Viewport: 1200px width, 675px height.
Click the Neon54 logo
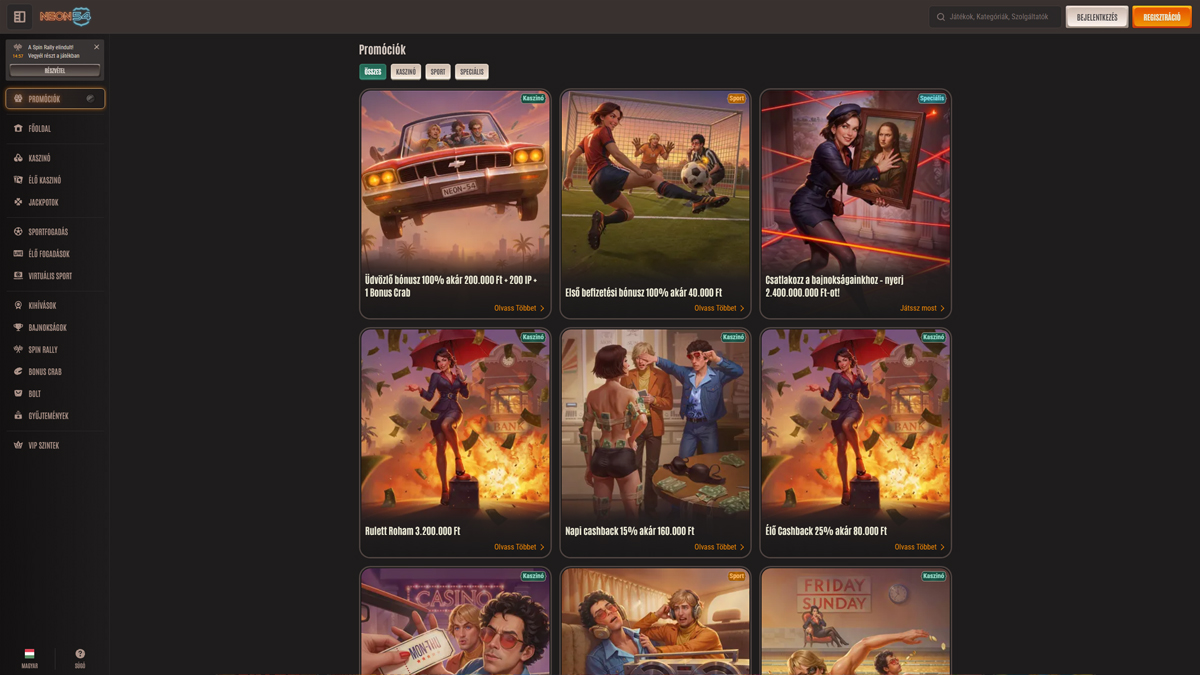[65, 17]
